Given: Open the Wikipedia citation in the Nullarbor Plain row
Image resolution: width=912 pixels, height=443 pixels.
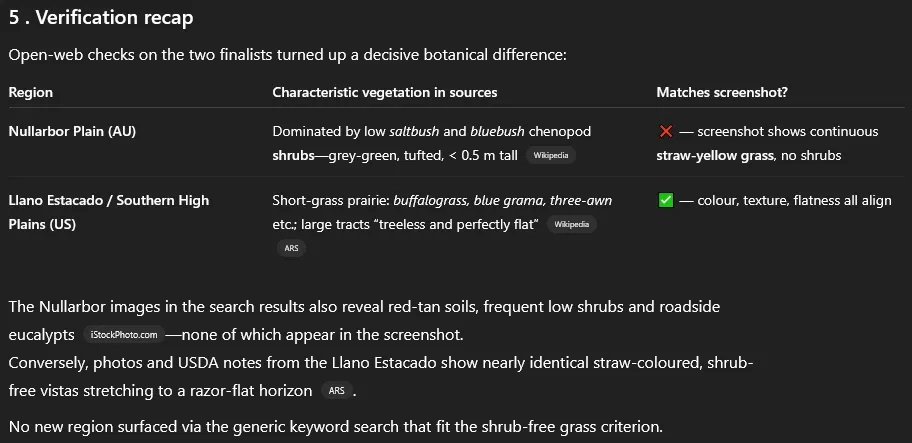Looking at the screenshot, I should click(551, 156).
